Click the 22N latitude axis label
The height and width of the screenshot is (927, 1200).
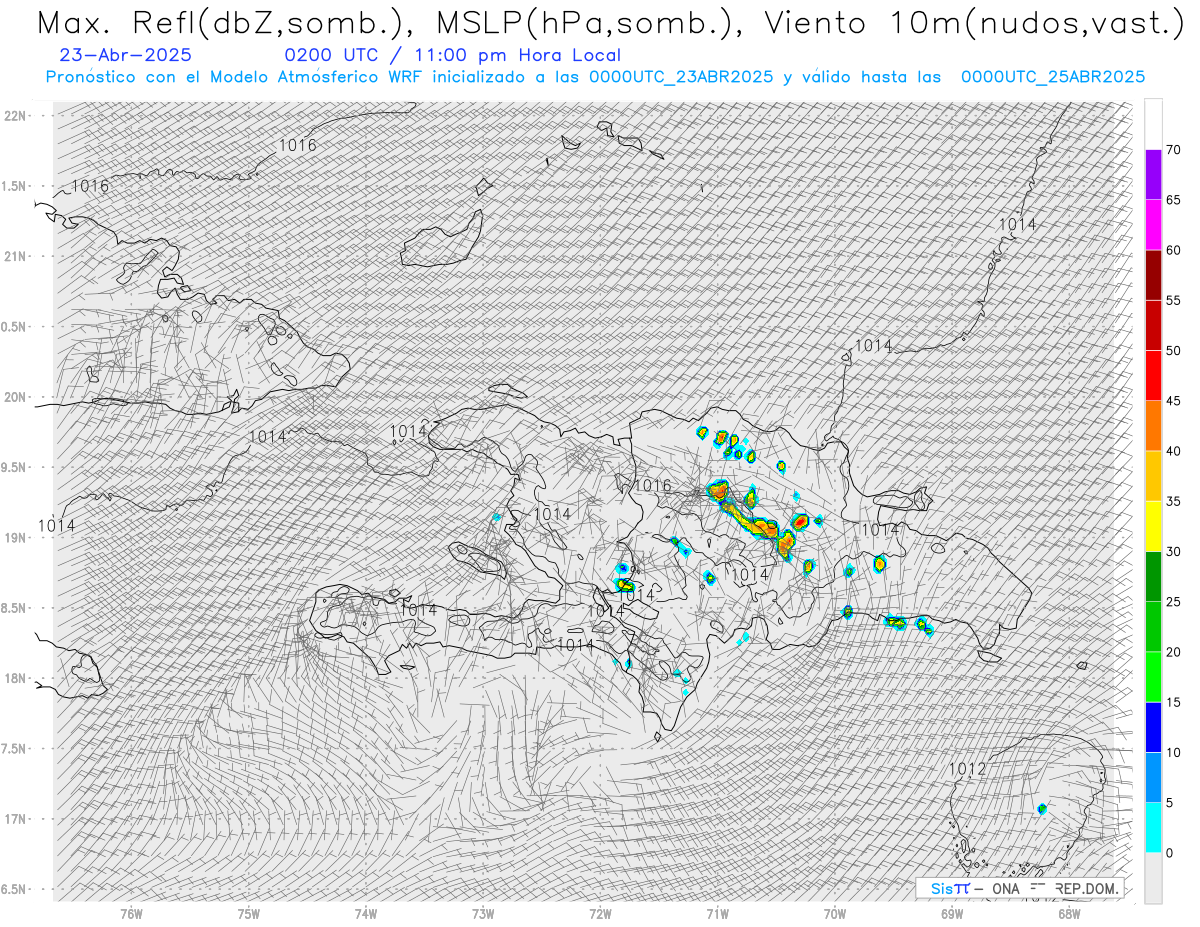click(15, 116)
